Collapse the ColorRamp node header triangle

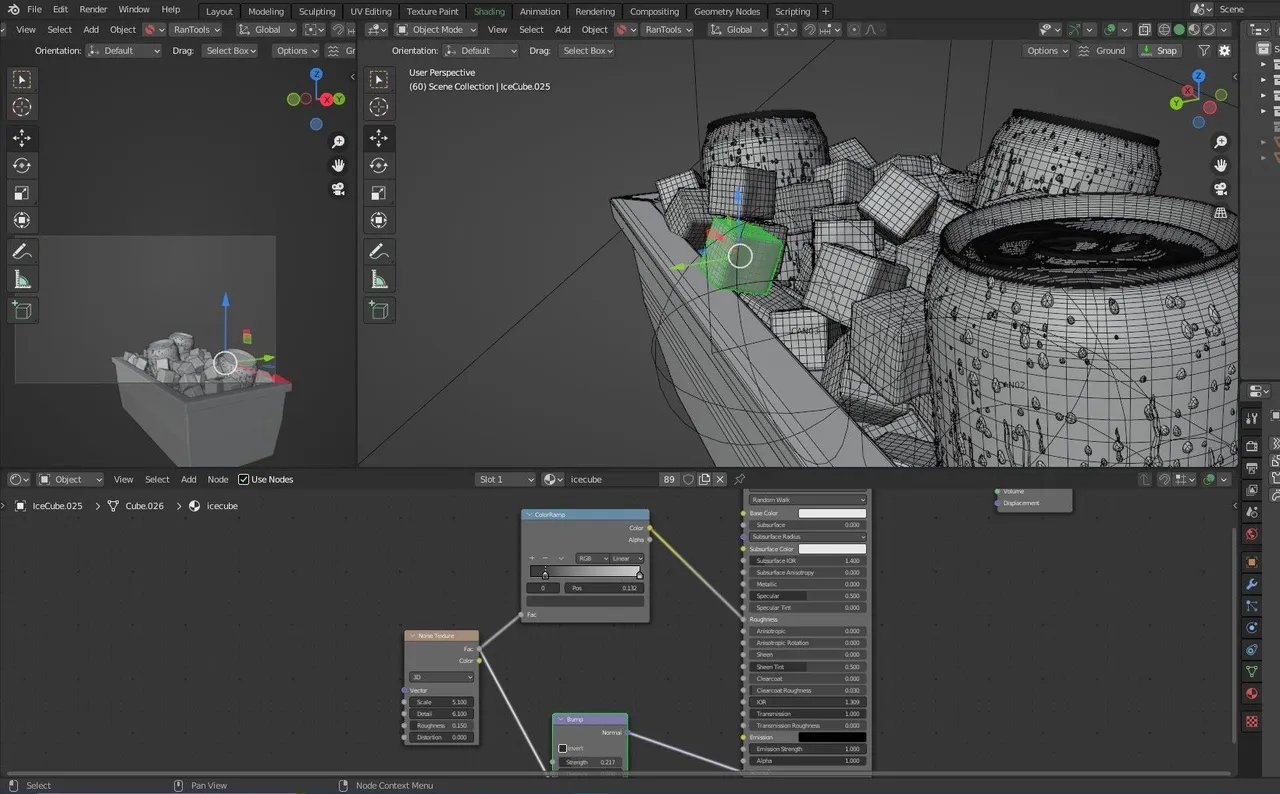pos(530,515)
